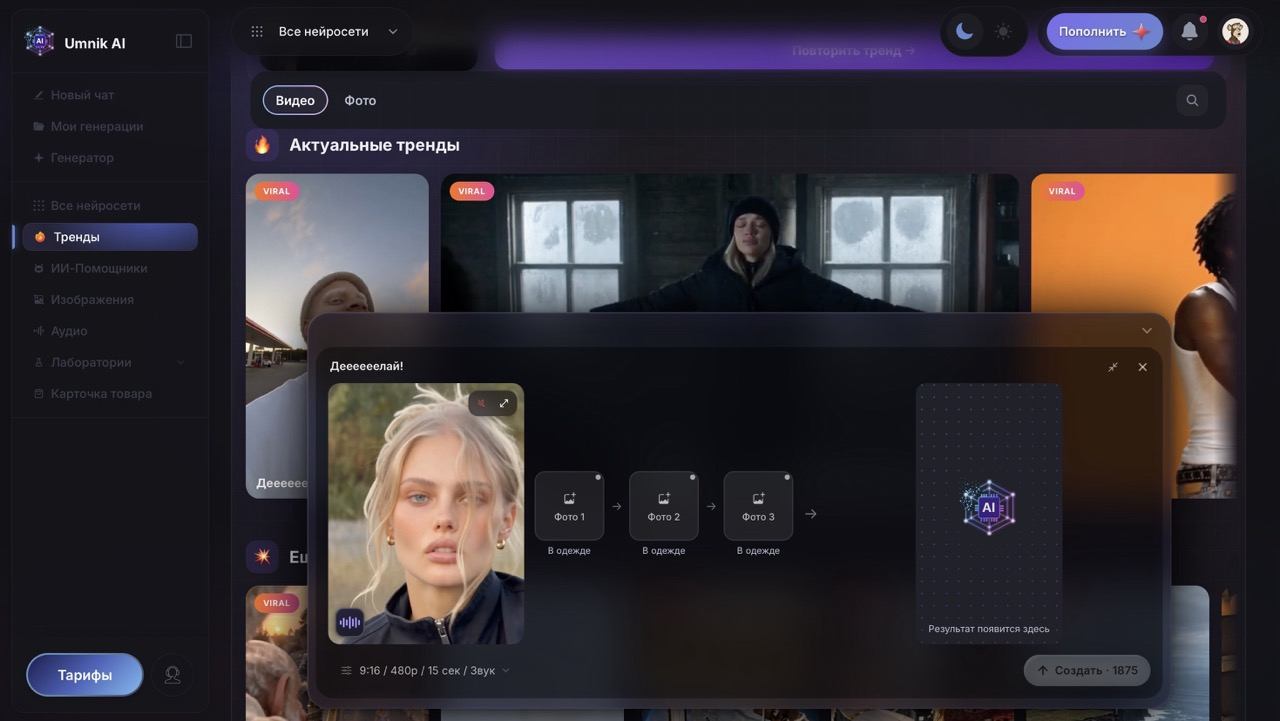Upload image to Фото 2 slot

(664, 506)
